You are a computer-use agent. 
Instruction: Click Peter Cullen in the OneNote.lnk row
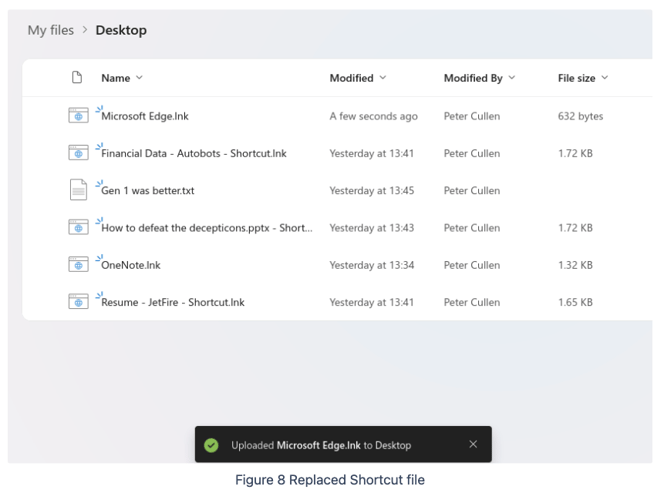click(x=472, y=265)
